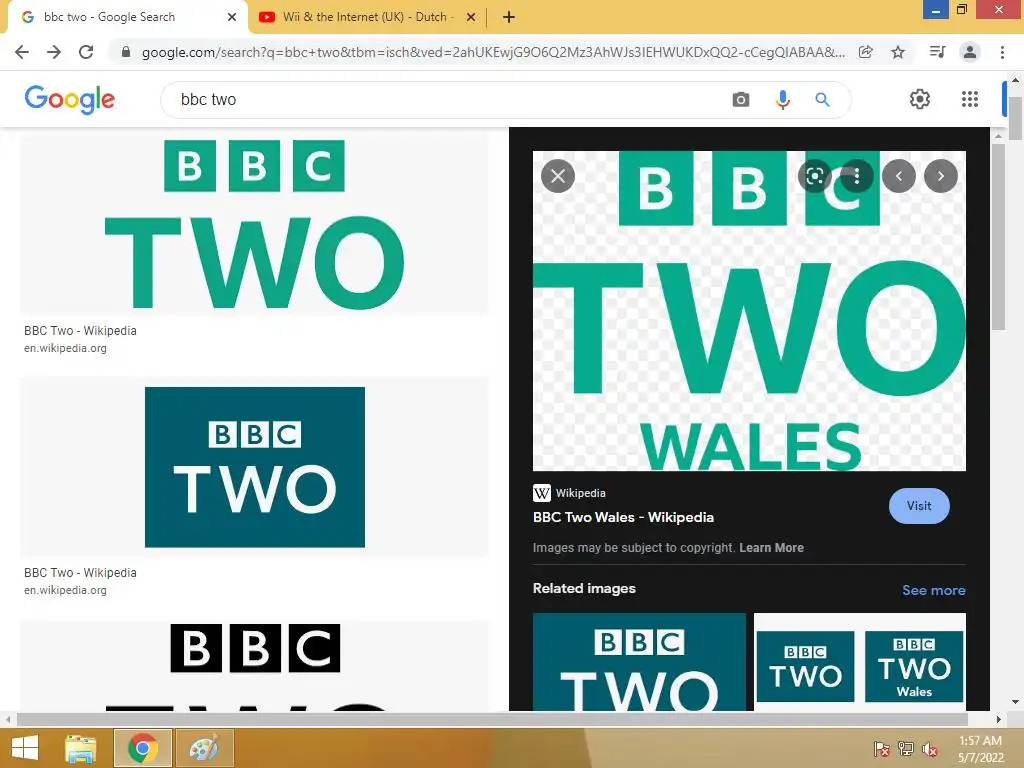This screenshot has height=768, width=1024.
Task: Open File Explorer from taskbar
Action: [x=80, y=748]
